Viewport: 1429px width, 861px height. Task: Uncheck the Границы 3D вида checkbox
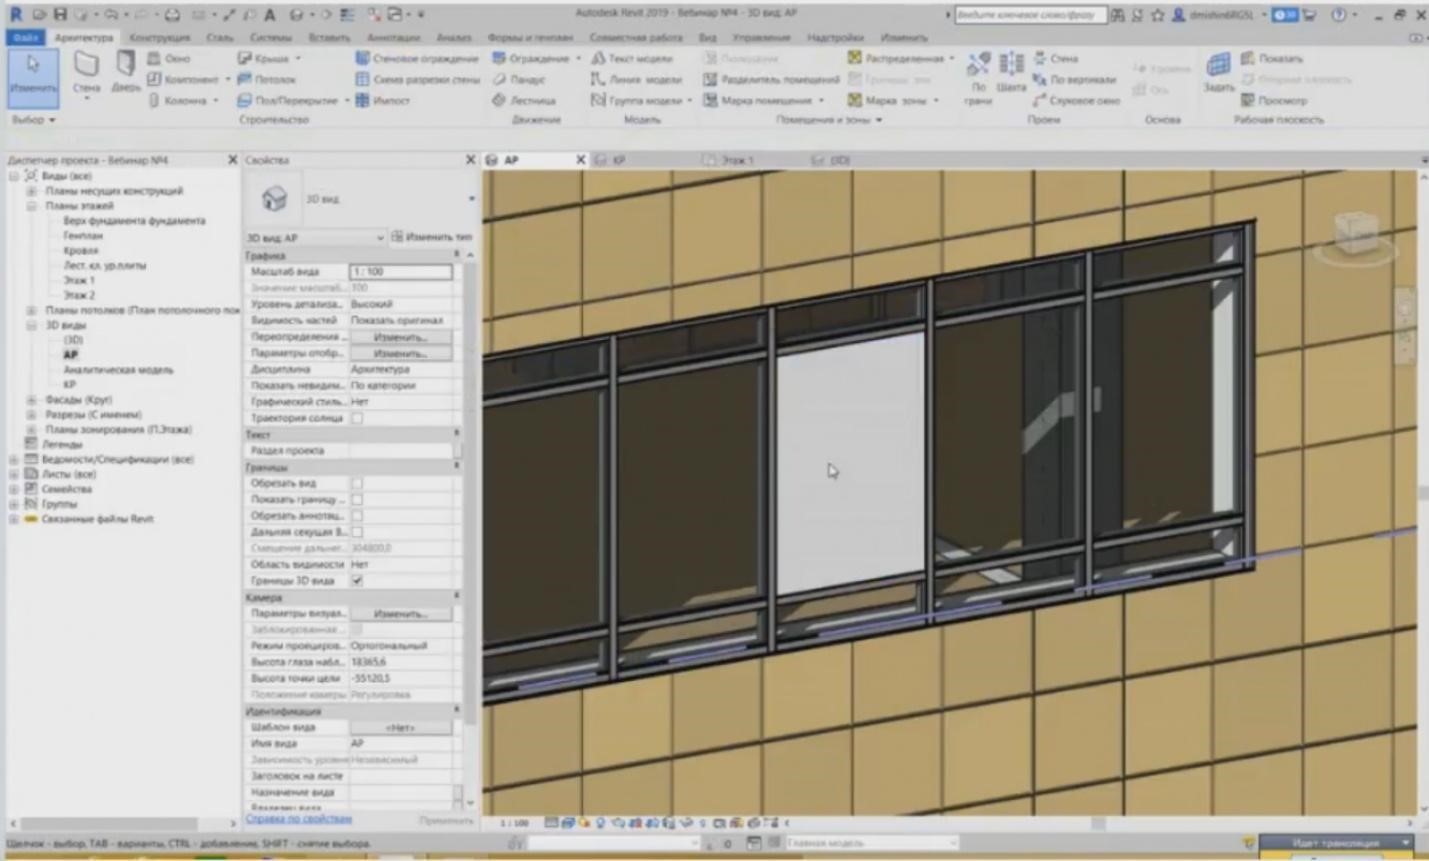(357, 581)
